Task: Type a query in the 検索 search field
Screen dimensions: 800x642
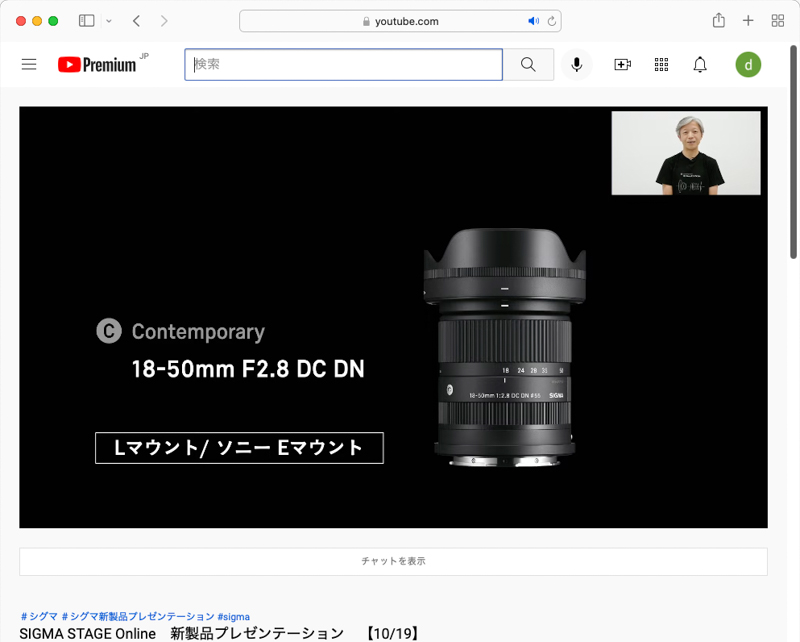Action: (x=343, y=64)
